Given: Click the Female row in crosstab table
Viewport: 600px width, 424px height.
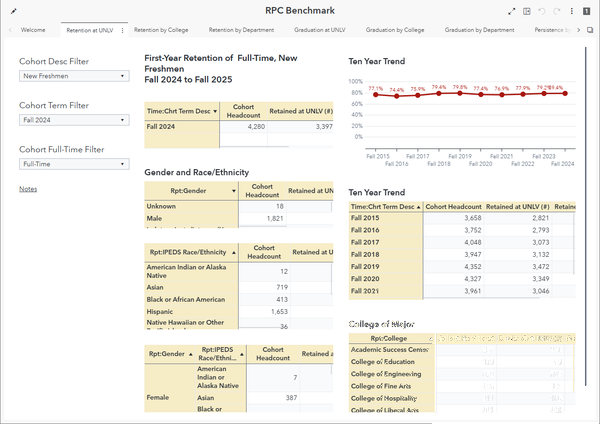Looking at the screenshot, I should pos(158,398).
